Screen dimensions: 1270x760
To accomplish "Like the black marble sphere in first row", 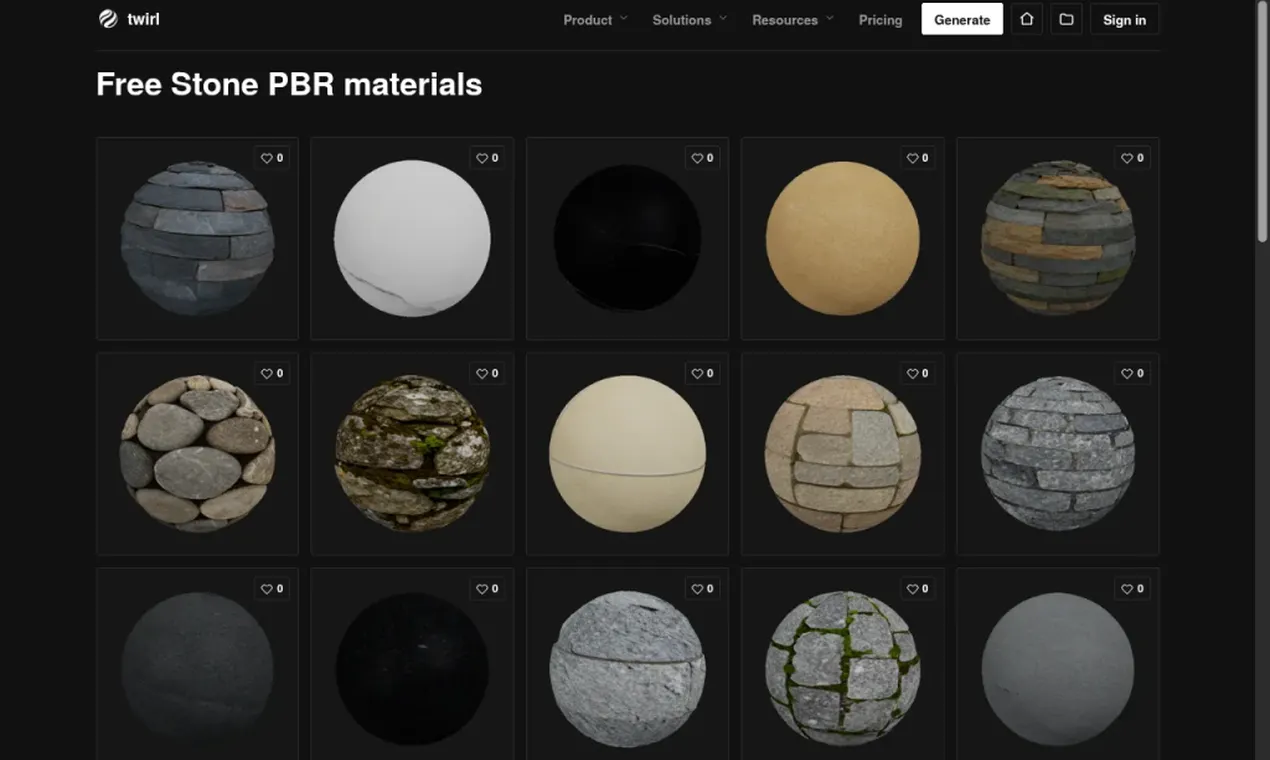I will pyautogui.click(x=702, y=158).
